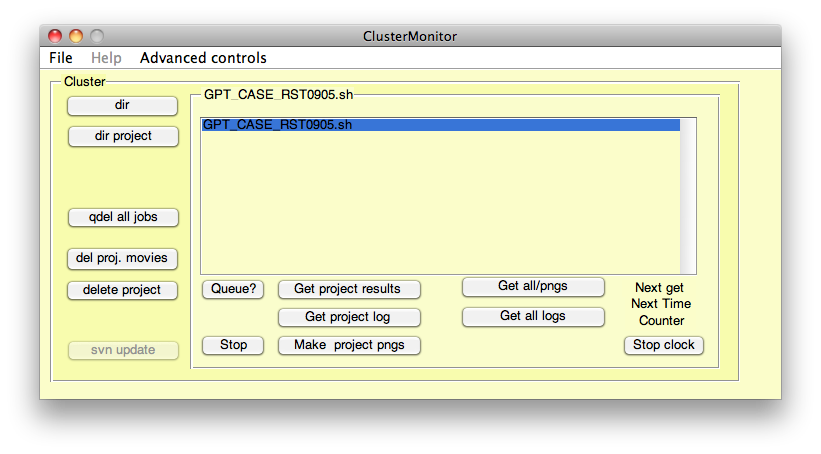The image size is (821, 454).
Task: Click qdel all jobs button
Action: pyautogui.click(x=122, y=217)
